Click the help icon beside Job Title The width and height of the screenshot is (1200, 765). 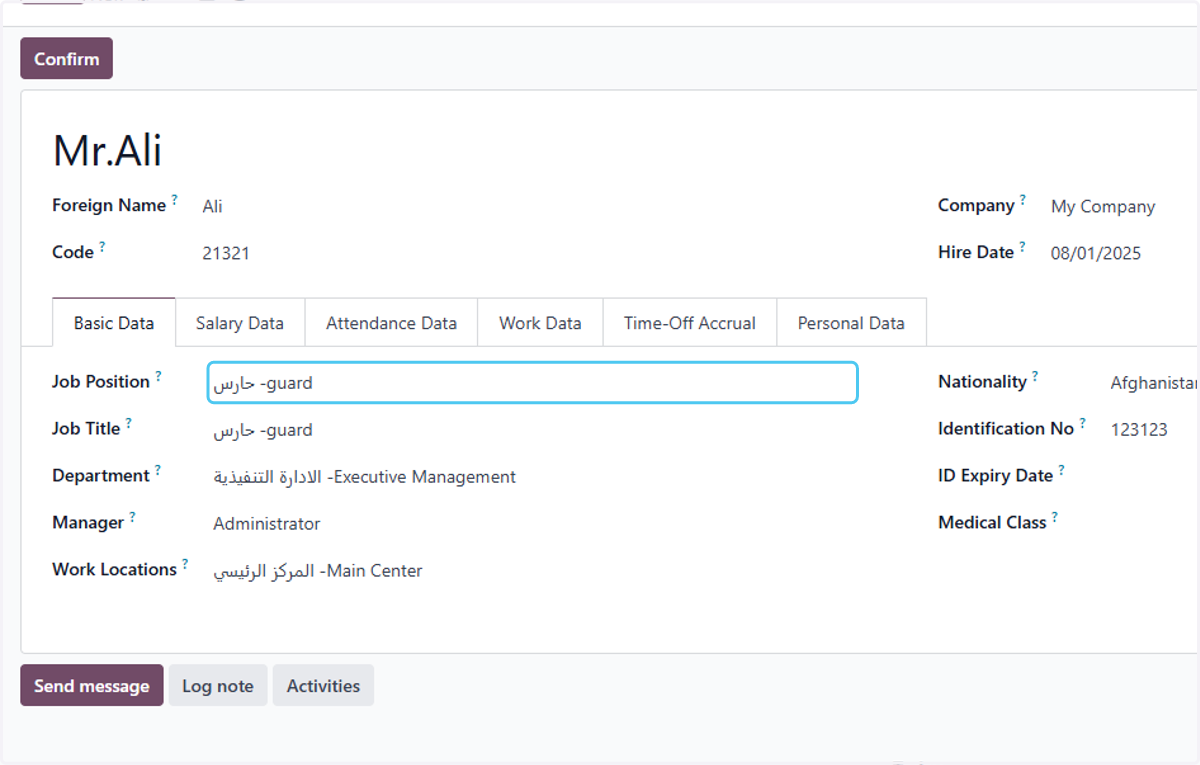[x=128, y=423]
